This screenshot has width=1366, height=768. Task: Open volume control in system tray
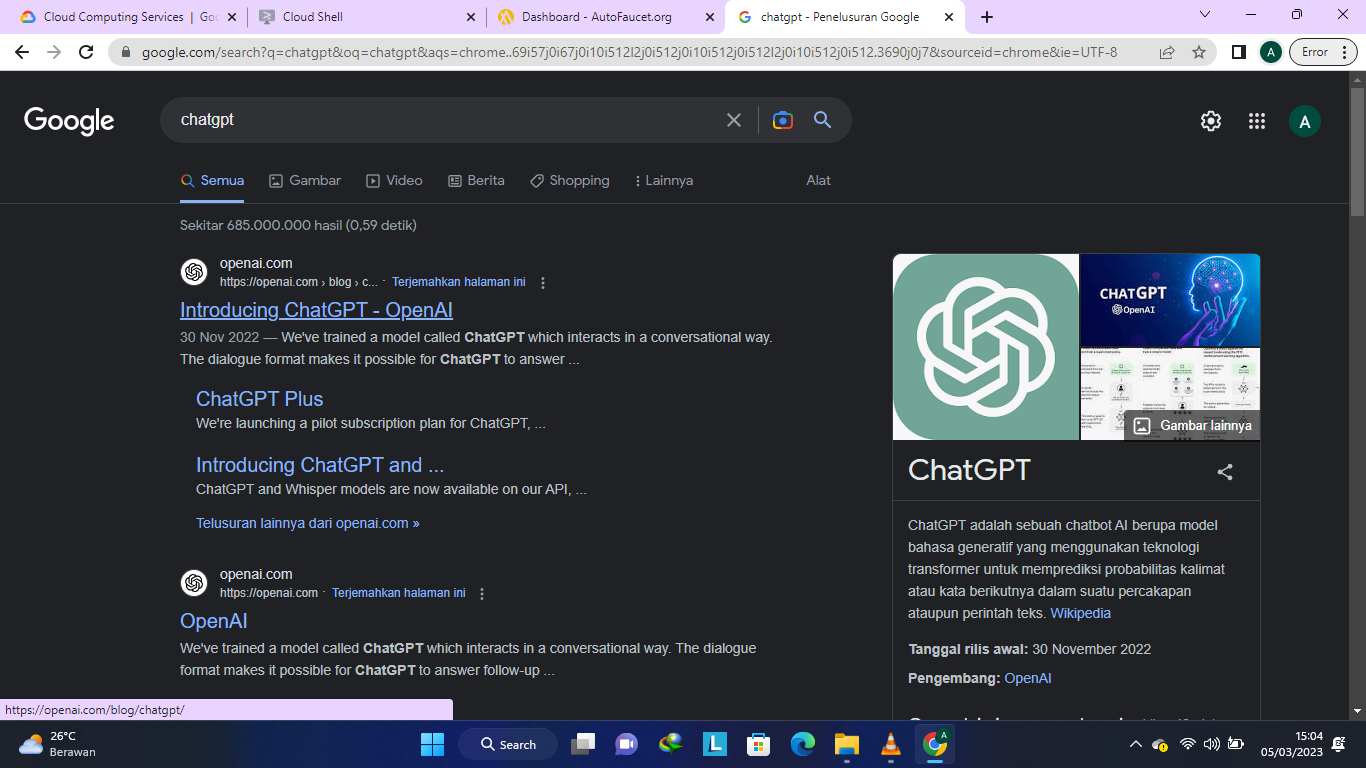pyautogui.click(x=1212, y=744)
